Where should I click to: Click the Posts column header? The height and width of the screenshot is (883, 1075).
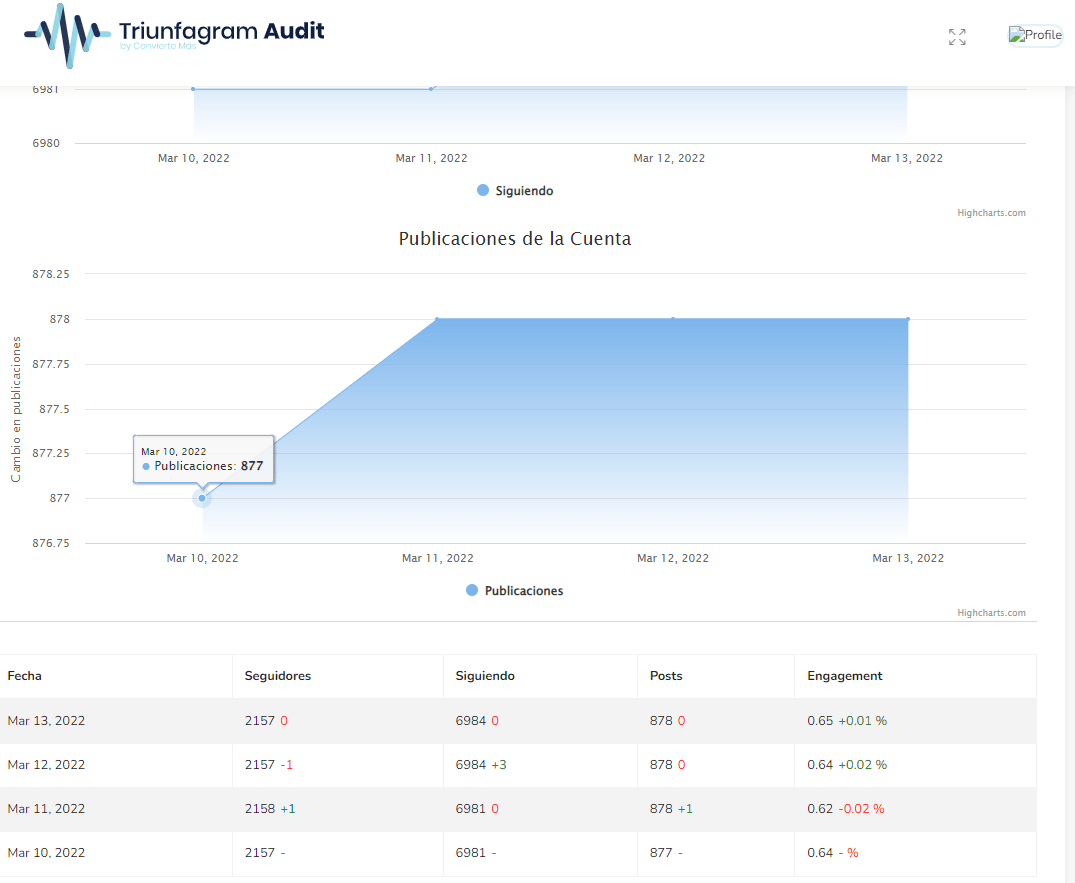pos(666,676)
